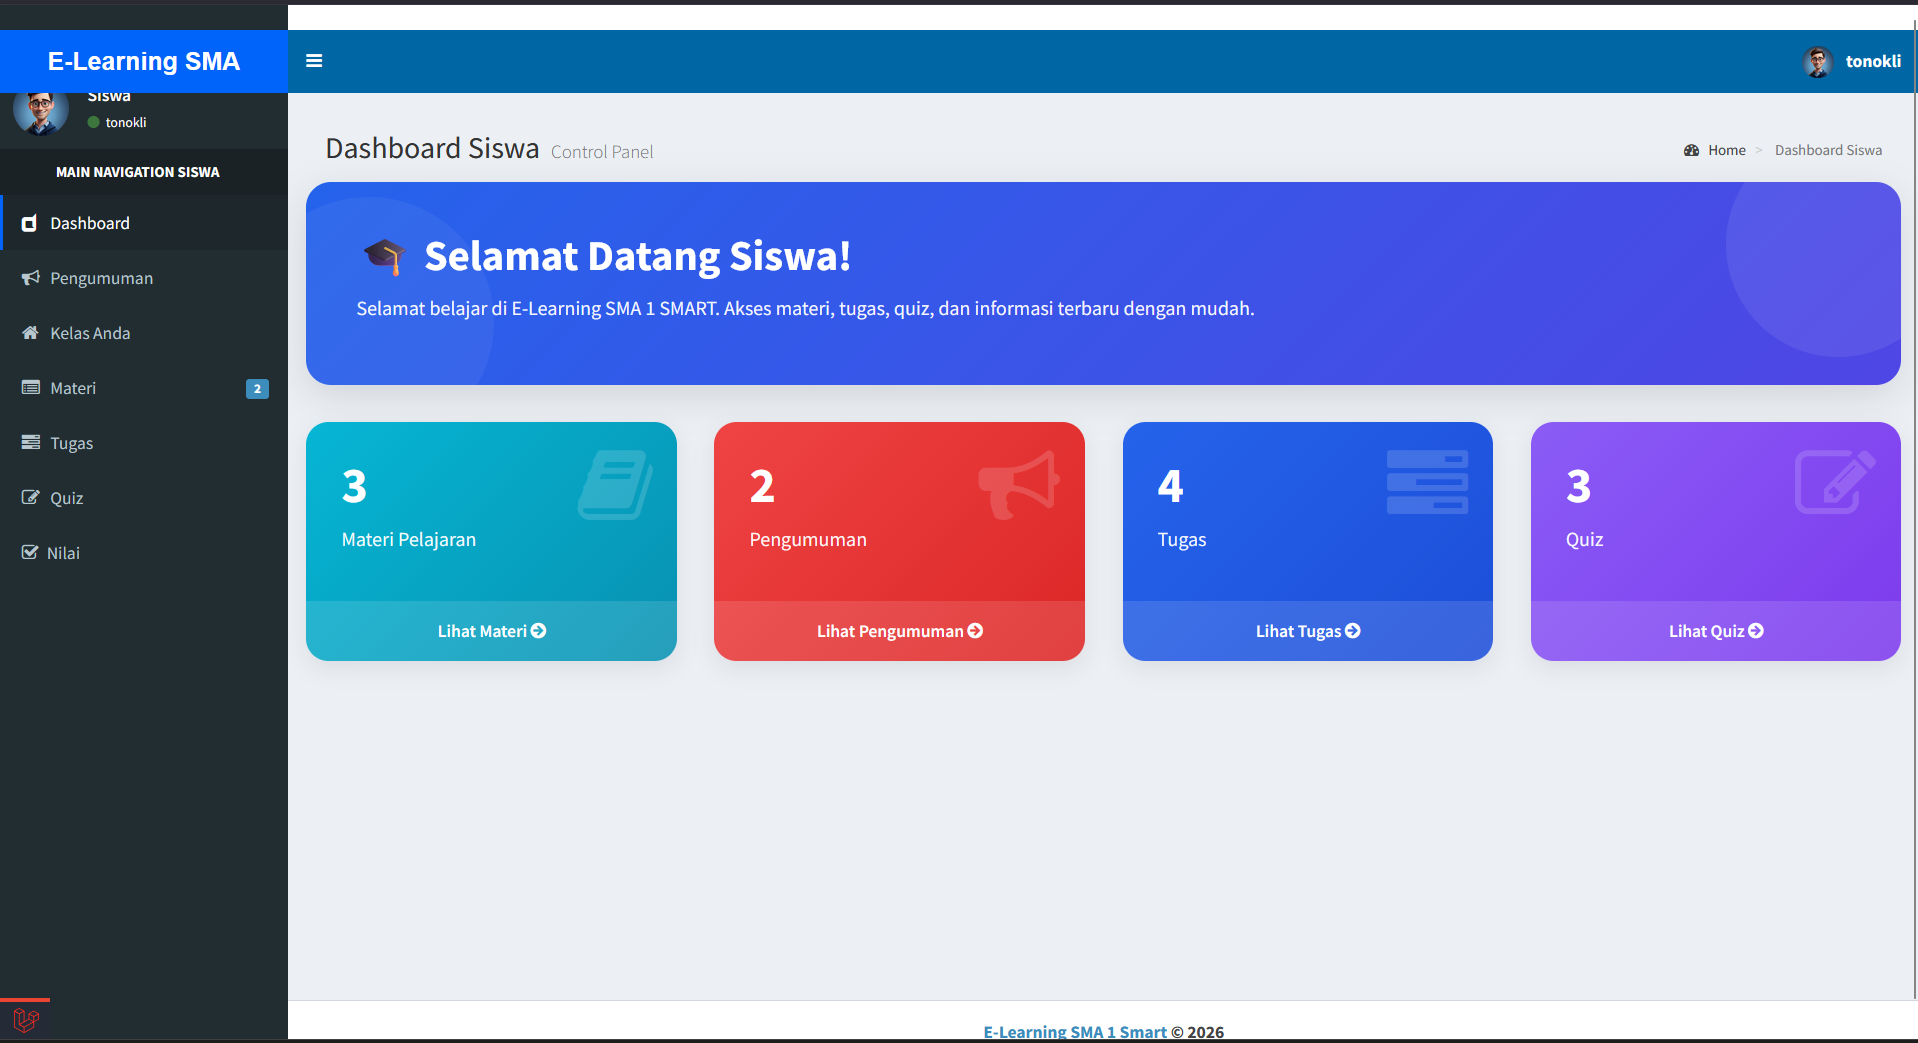The width and height of the screenshot is (1918, 1043).
Task: Click the pencil edit icon on Quiz card
Action: pos(1835,482)
